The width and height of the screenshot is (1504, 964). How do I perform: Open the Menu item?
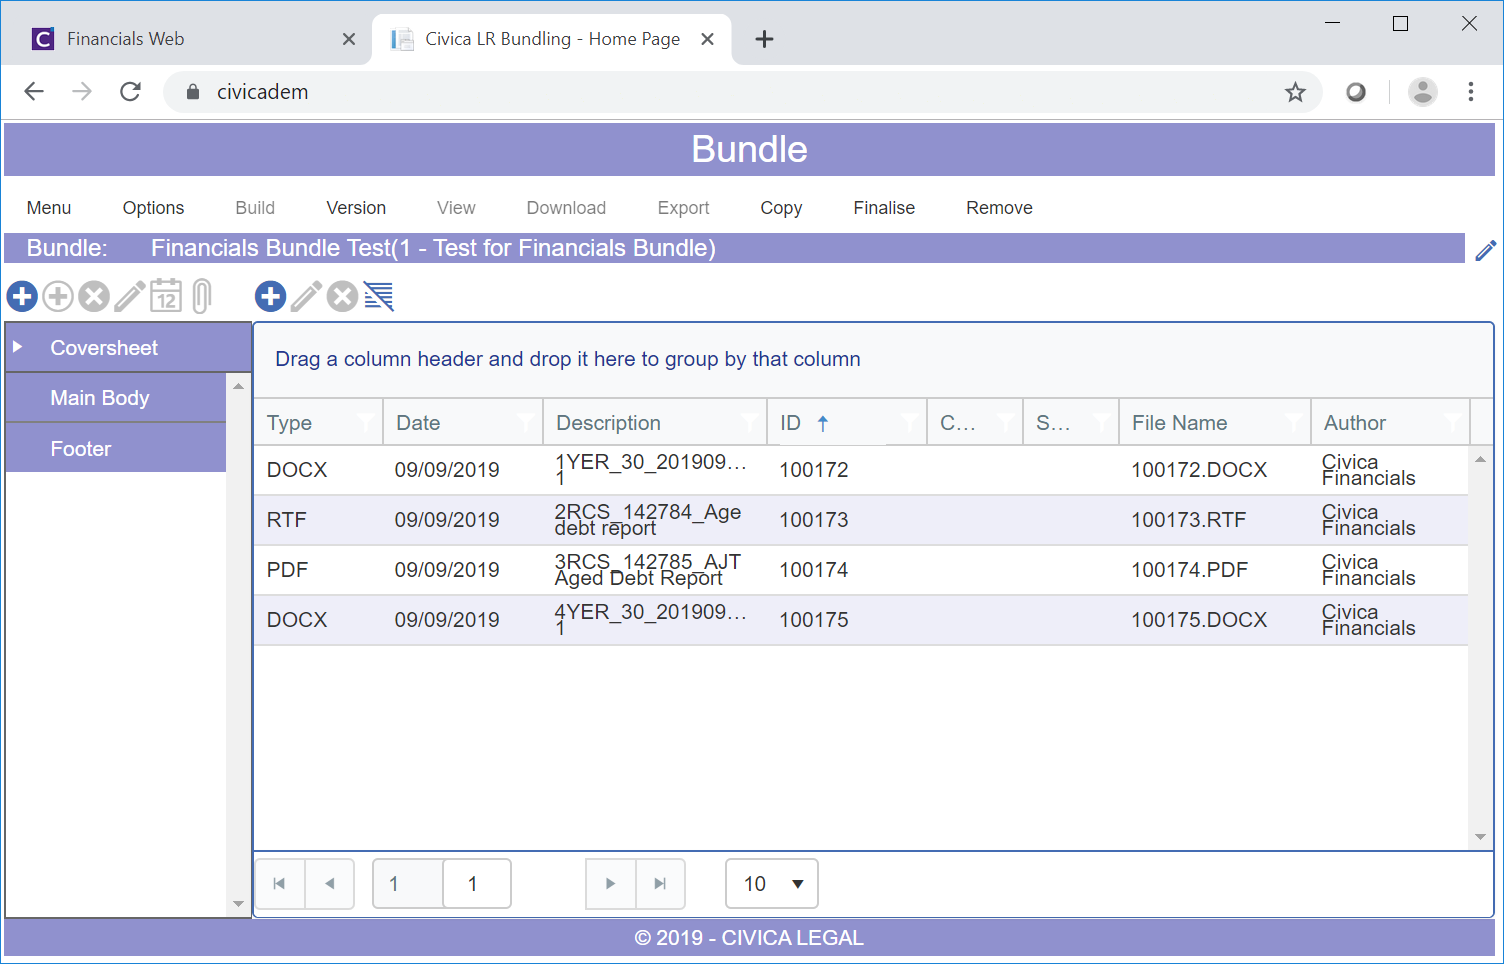point(49,208)
